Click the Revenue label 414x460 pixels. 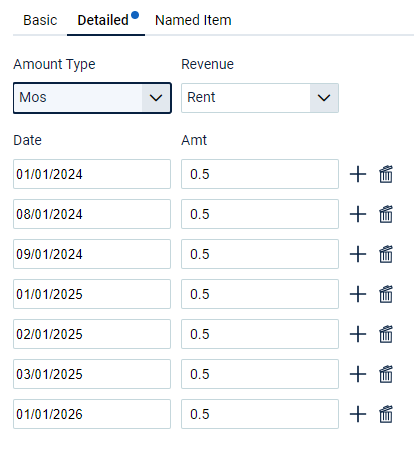(207, 64)
